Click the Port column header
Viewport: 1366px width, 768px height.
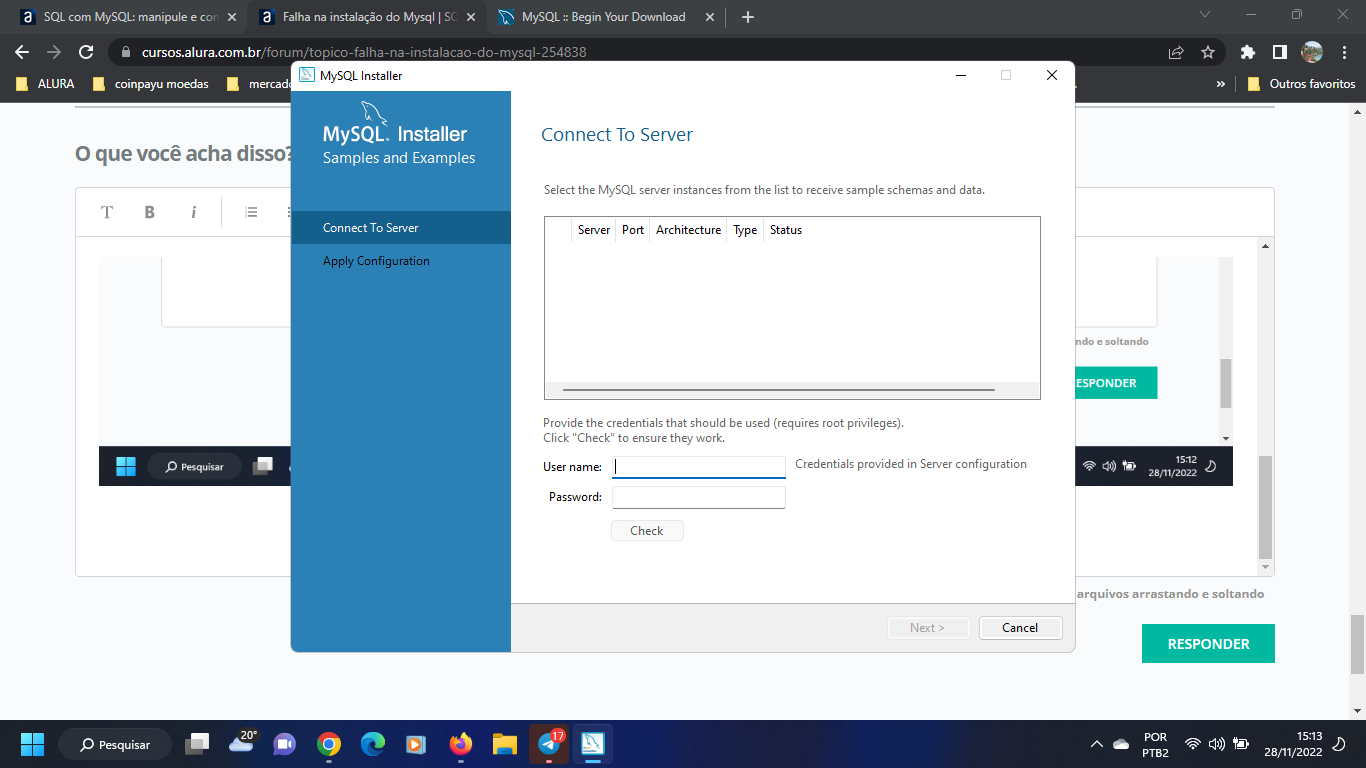click(633, 230)
